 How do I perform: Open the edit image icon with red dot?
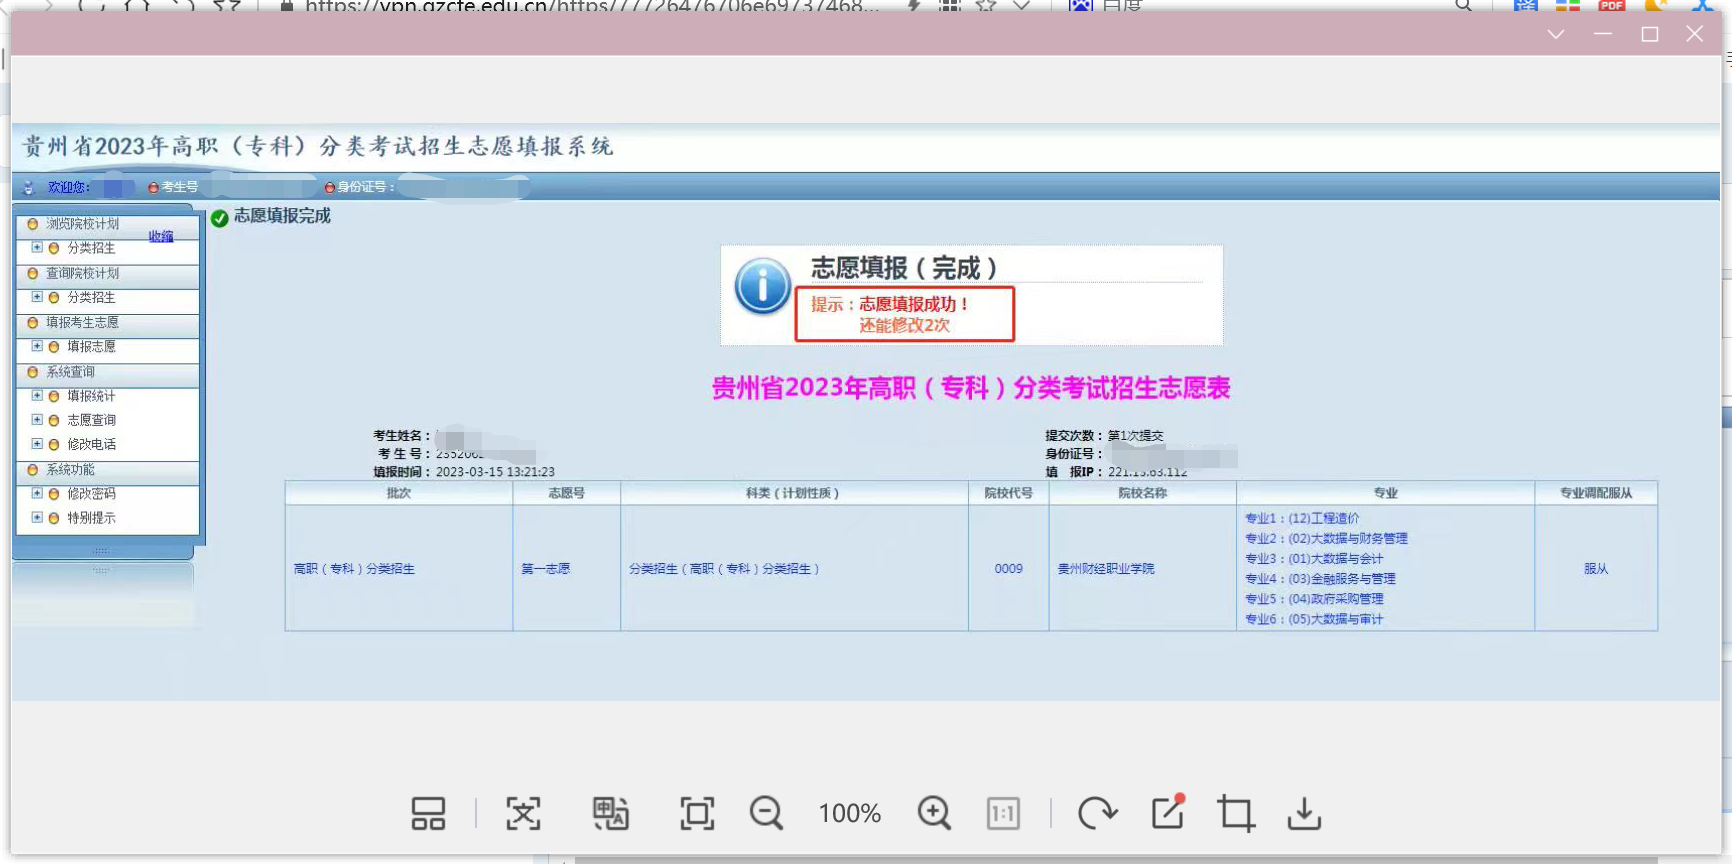1167,813
